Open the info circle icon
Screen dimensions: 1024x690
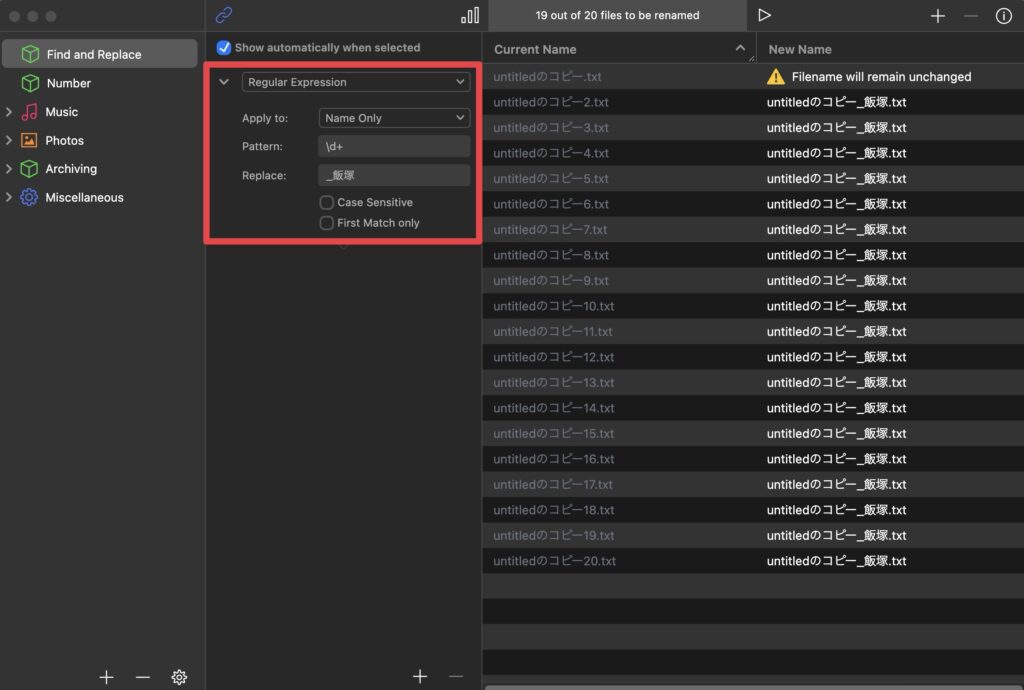1003,16
